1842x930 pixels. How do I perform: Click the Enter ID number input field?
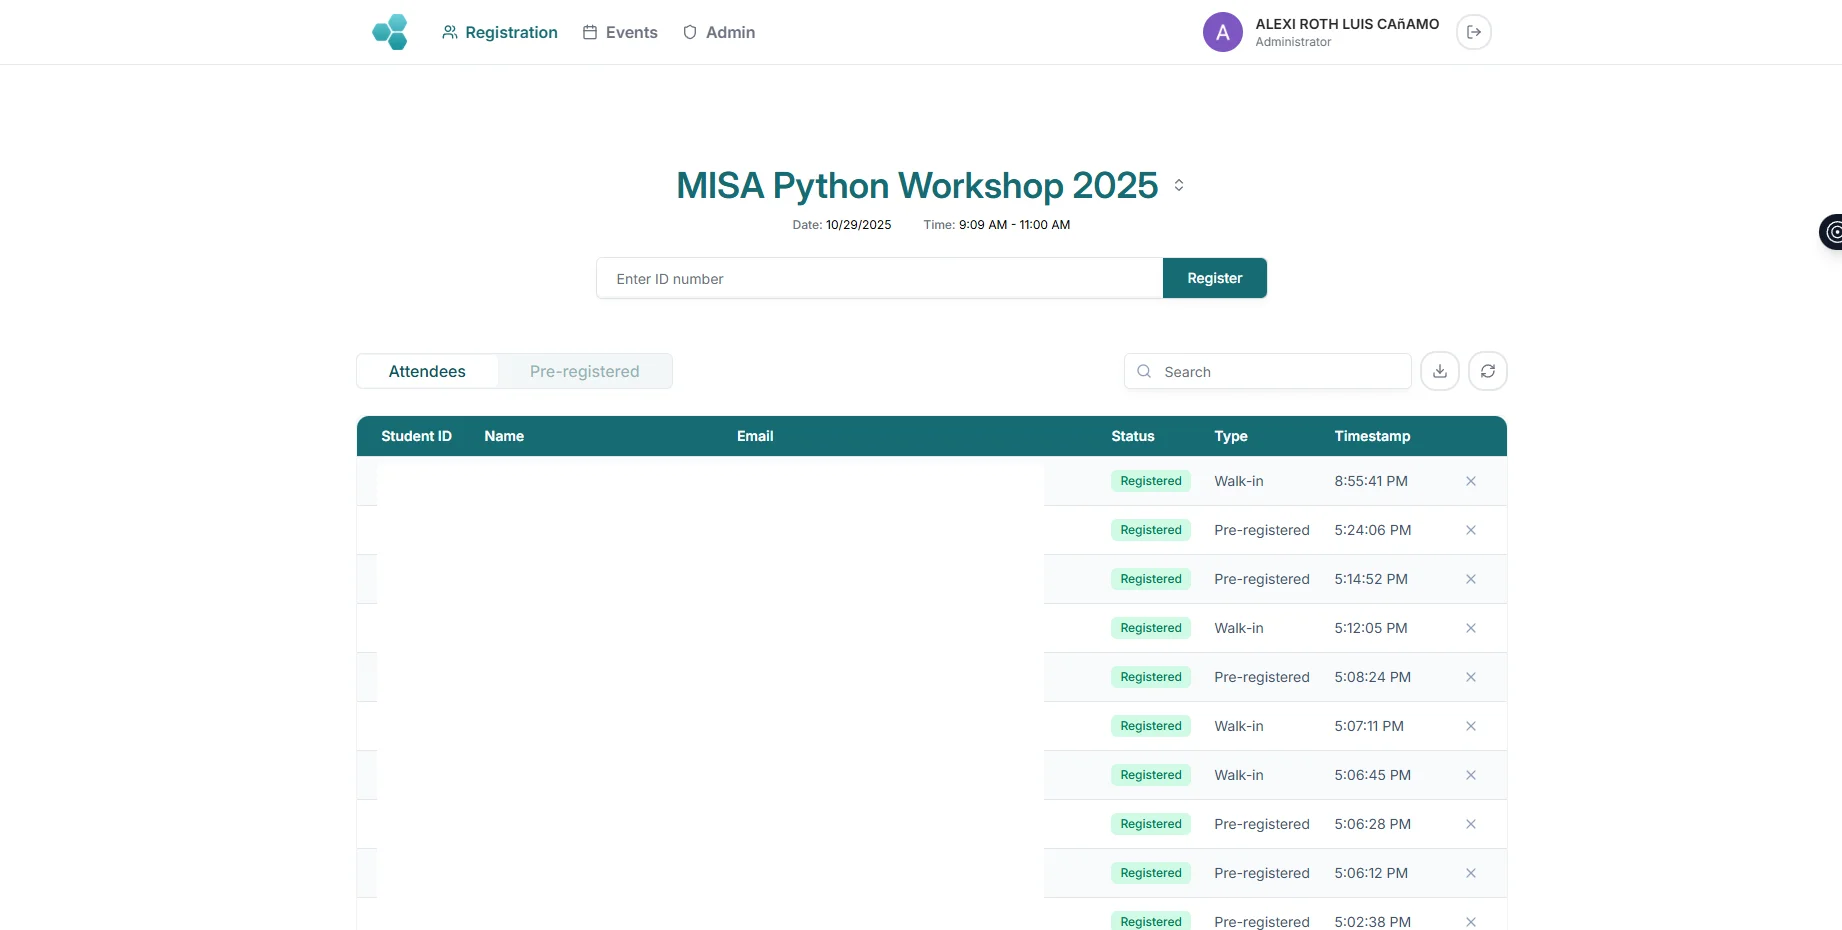pyautogui.click(x=878, y=278)
